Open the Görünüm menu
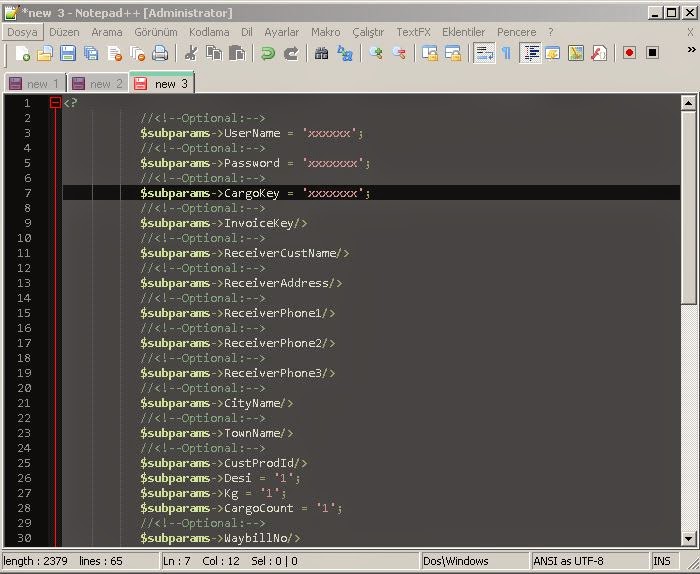 156,32
